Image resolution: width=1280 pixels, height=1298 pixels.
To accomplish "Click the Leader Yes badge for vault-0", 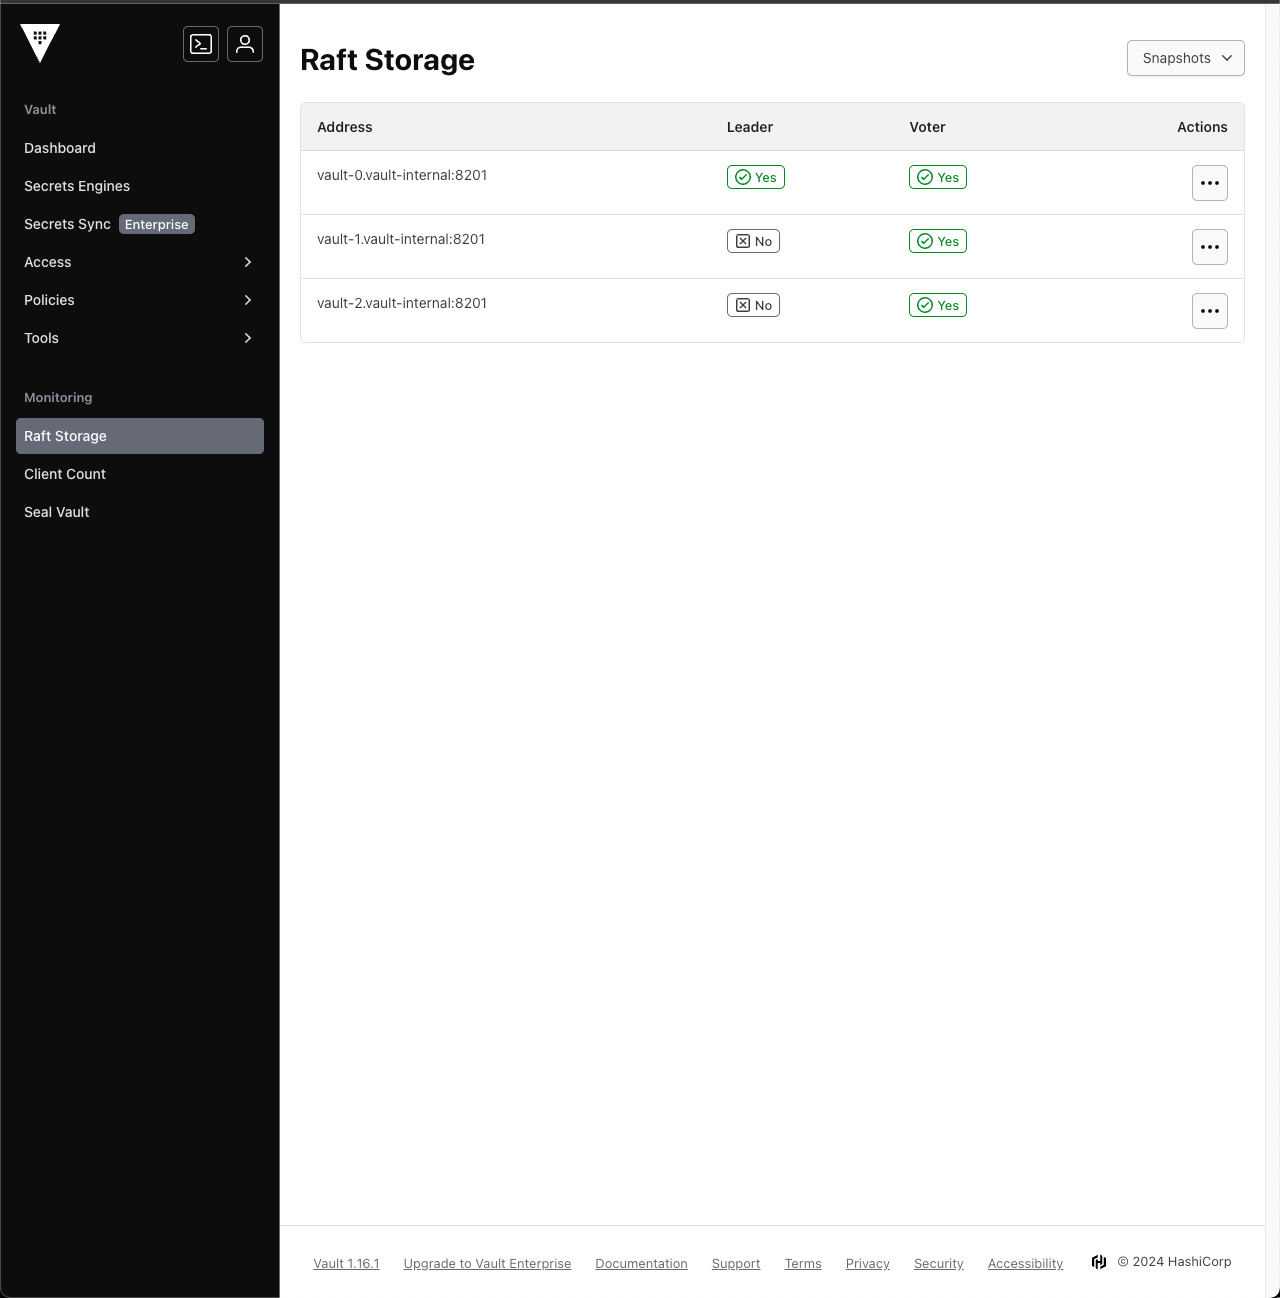I will click(756, 177).
